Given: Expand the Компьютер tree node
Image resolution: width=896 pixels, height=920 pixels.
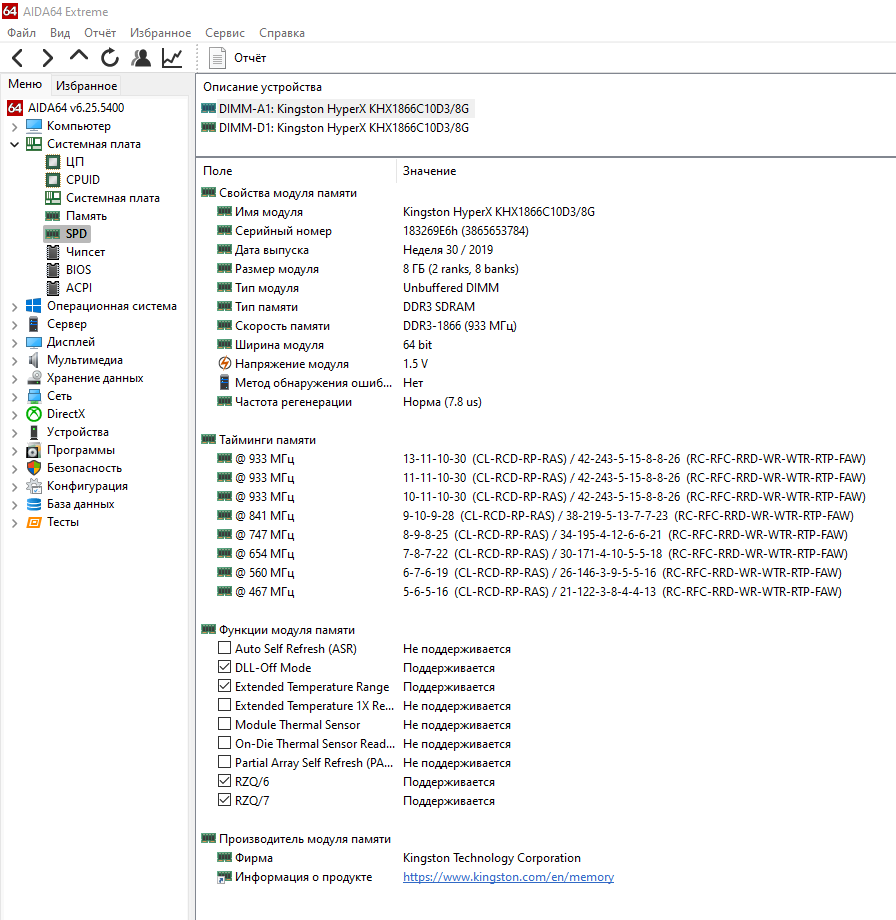Looking at the screenshot, I should pos(15,126).
